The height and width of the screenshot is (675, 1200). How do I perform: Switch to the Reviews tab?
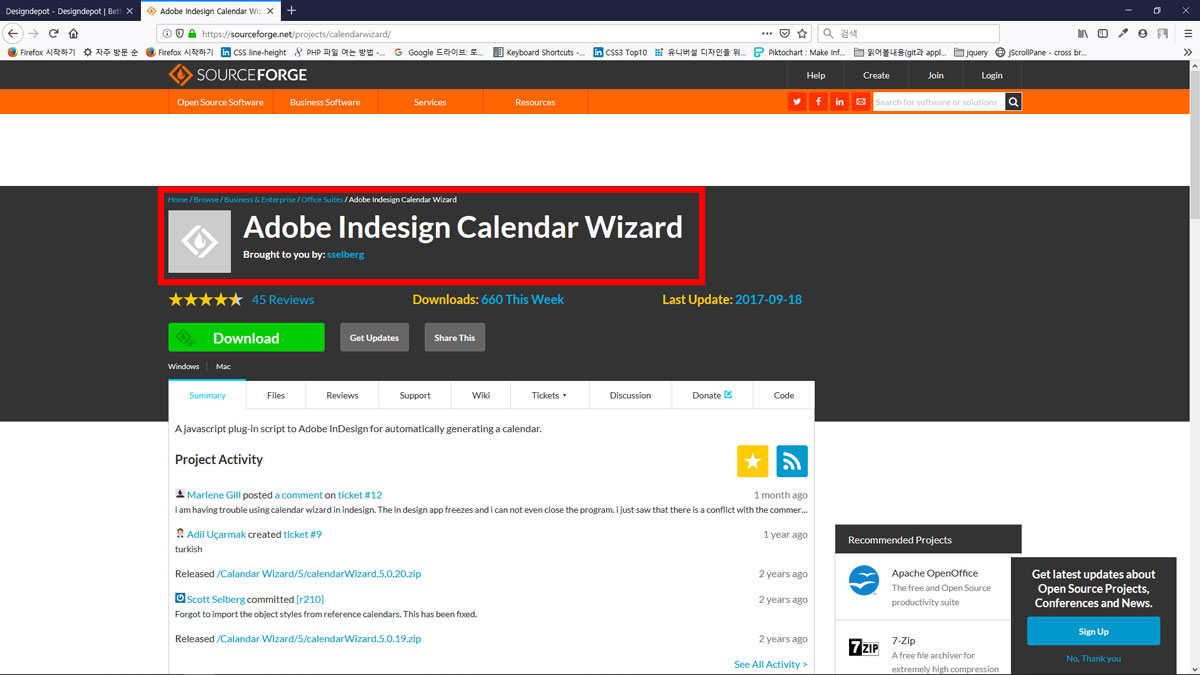point(342,395)
